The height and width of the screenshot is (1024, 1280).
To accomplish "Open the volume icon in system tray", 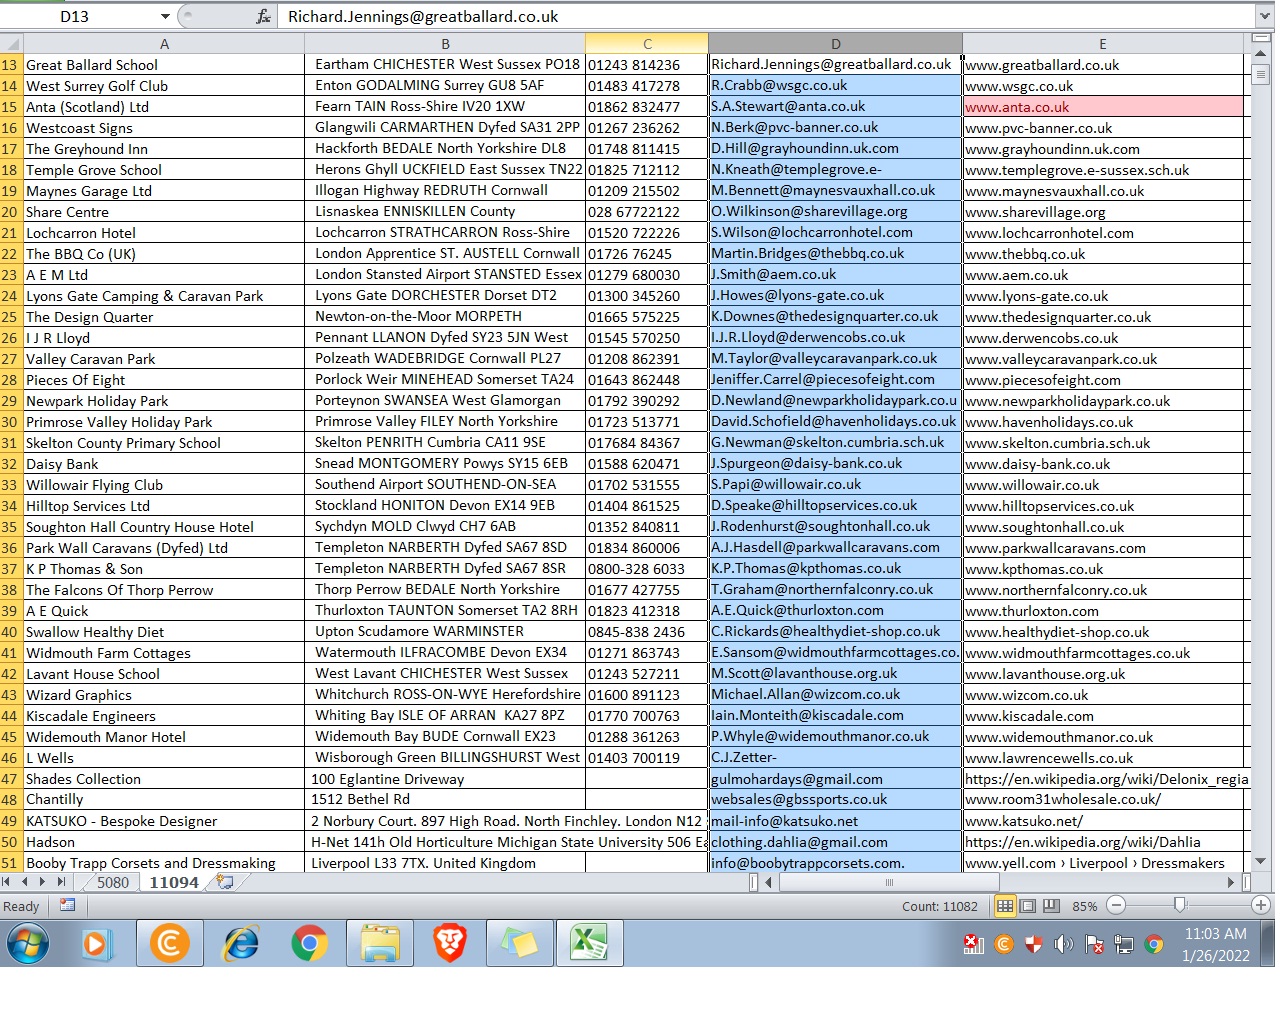I will pyautogui.click(x=1063, y=944).
